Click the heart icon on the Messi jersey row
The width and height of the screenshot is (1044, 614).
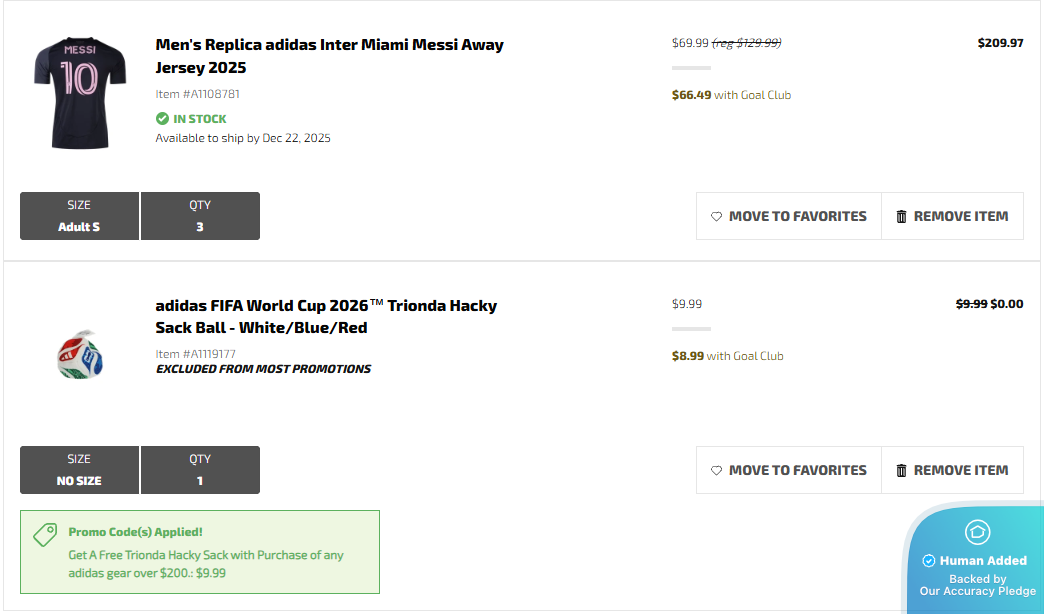click(716, 216)
